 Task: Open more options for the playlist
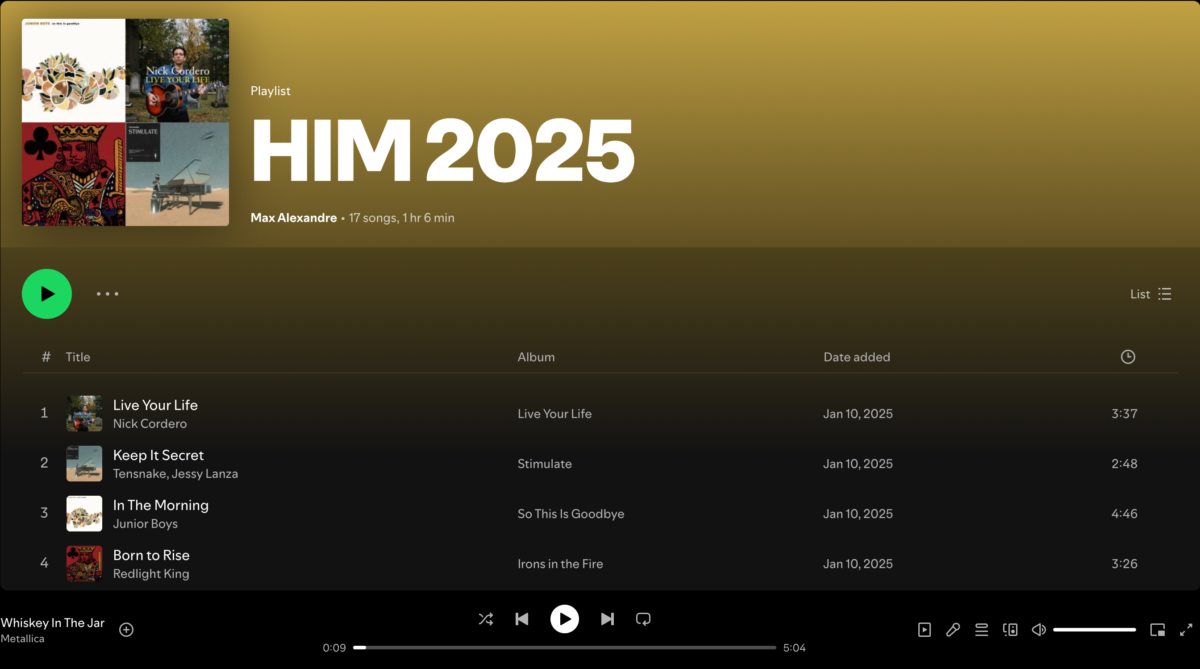(107, 294)
